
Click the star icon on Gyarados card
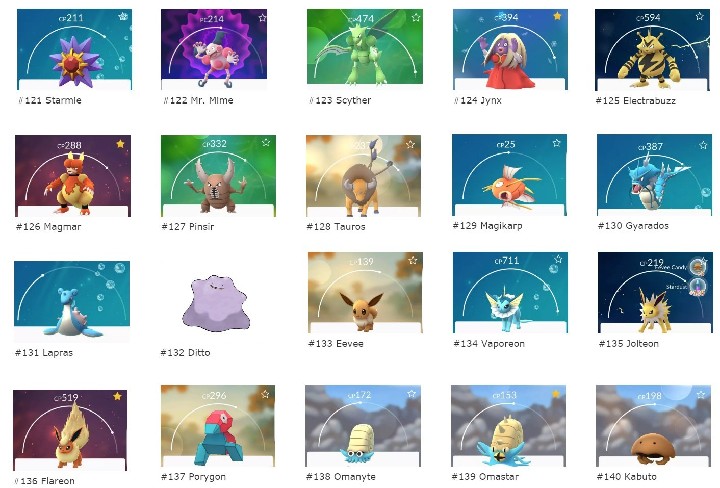pos(703,145)
